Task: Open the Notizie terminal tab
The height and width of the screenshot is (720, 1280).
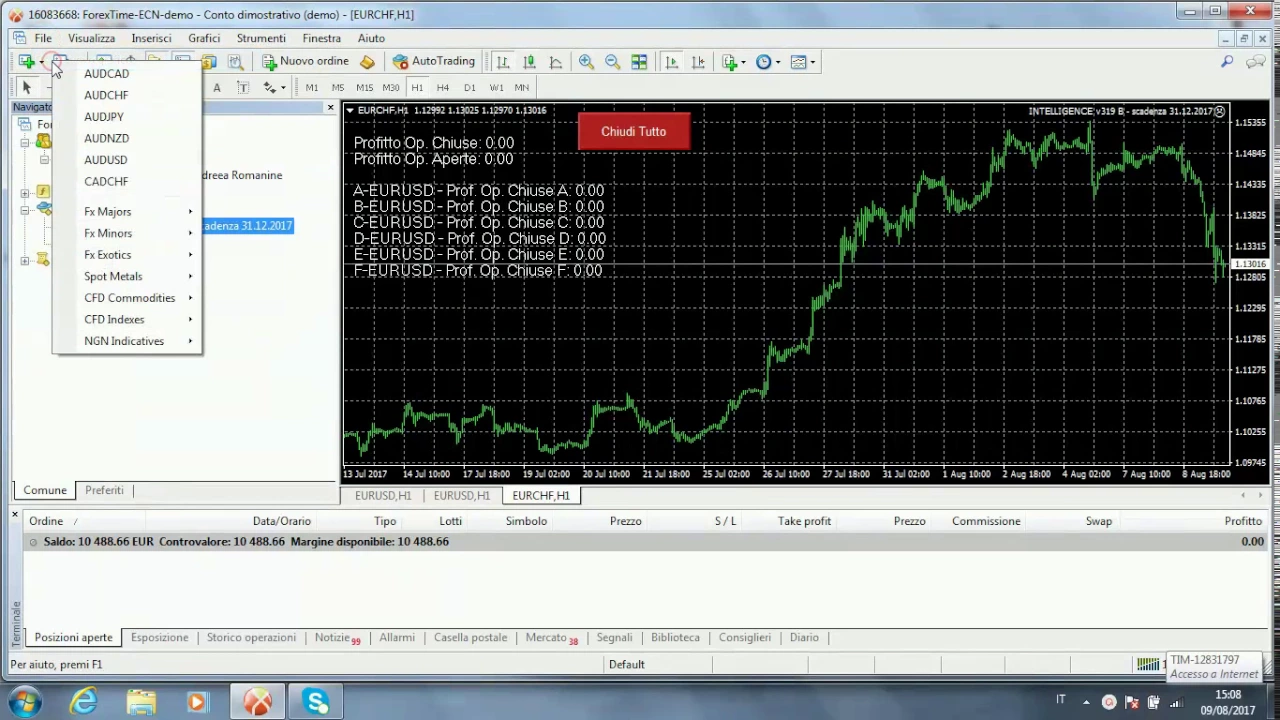Action: (337, 638)
